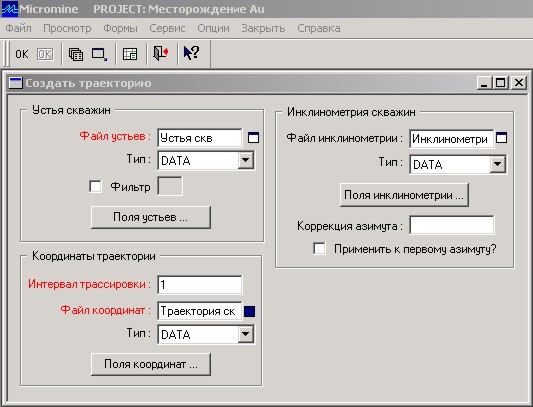Click the exit door toolbar icon
The width and height of the screenshot is (533, 407).
click(161, 53)
